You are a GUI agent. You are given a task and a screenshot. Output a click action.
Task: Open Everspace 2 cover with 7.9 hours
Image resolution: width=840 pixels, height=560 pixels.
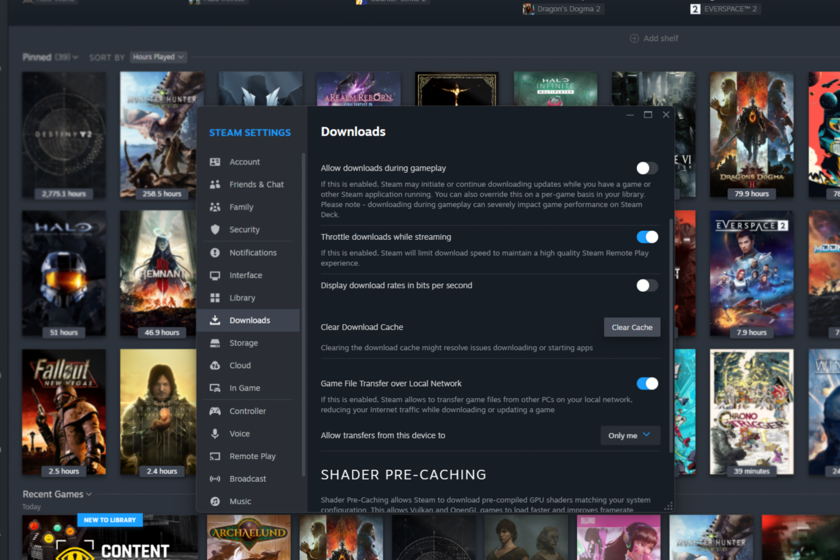(x=752, y=274)
